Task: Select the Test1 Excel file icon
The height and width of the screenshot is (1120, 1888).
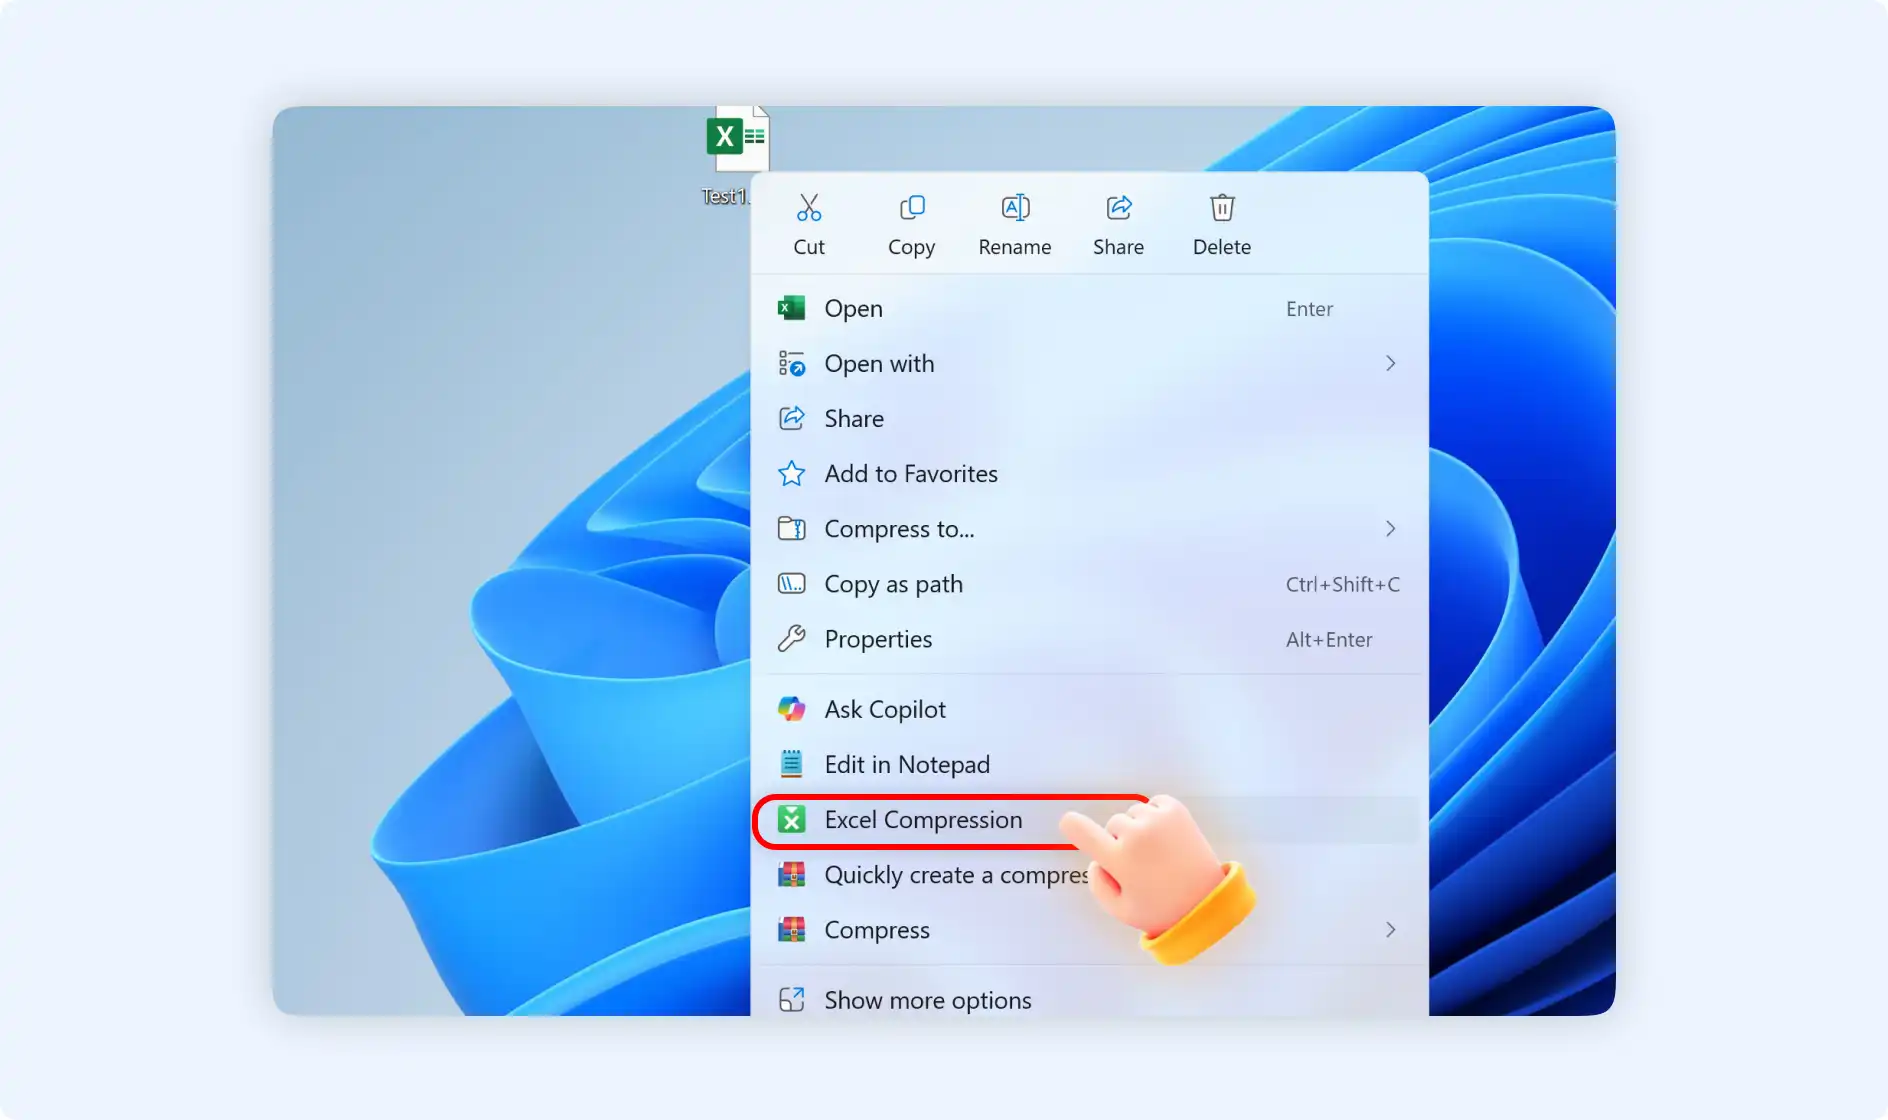Action: (x=737, y=138)
